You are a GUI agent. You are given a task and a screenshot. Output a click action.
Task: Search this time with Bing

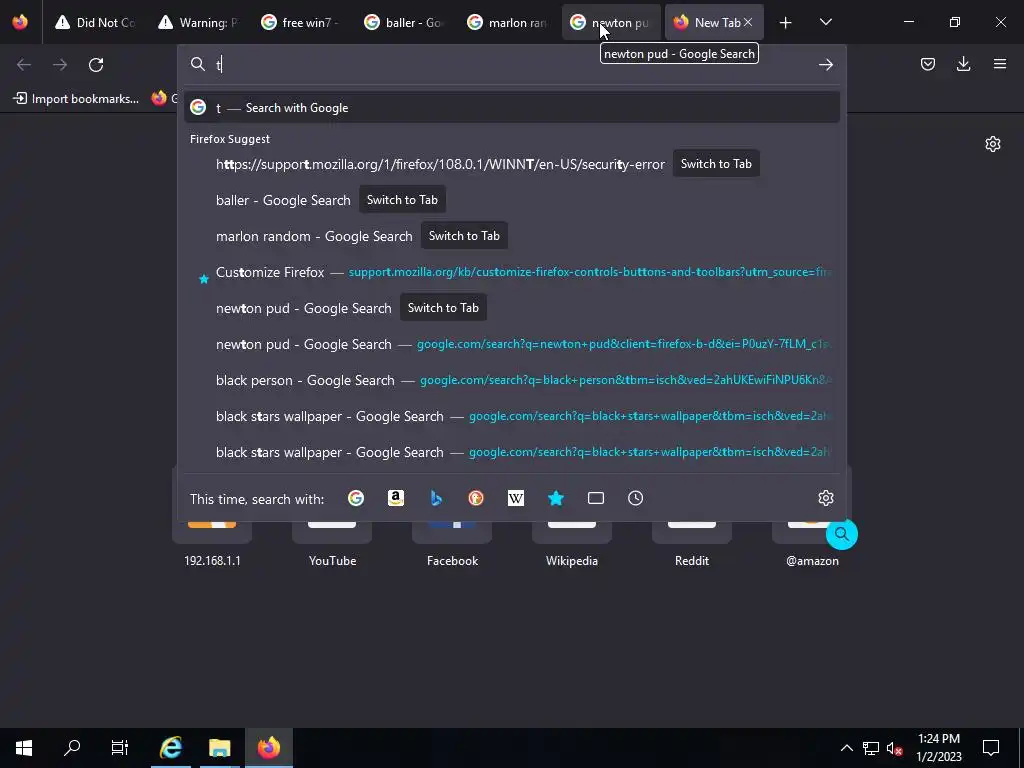coord(436,498)
